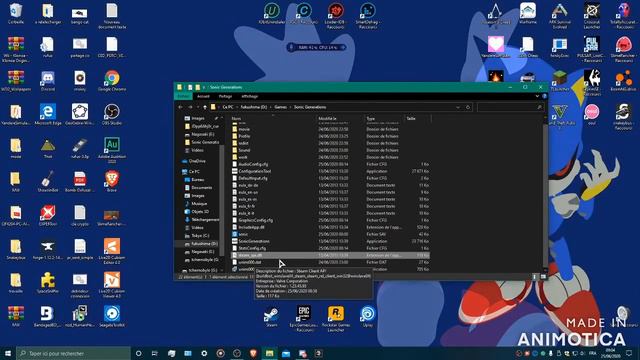Open the Discord desktop shortcut
The width and height of the screenshot is (640, 360).
[48, 81]
